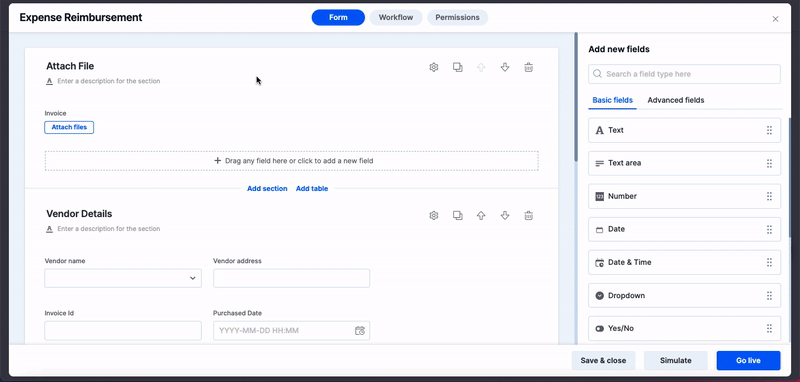Click the Vendor address input
This screenshot has height=382, width=800.
coord(291,278)
